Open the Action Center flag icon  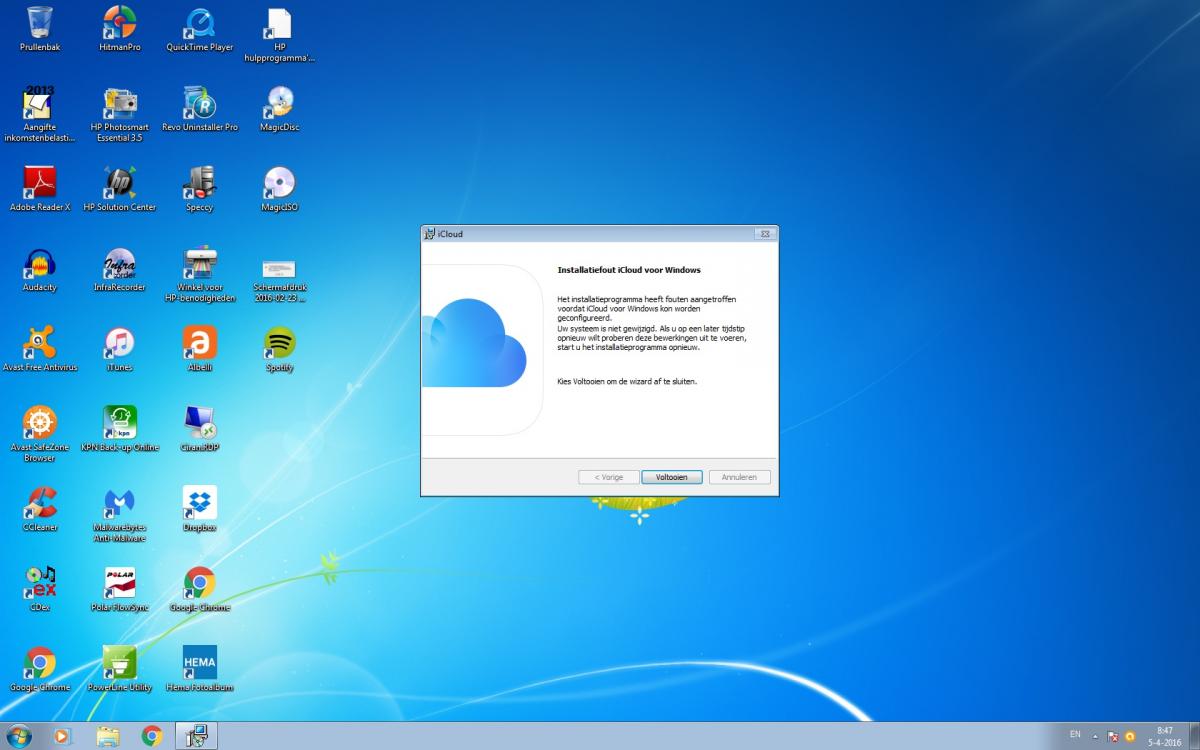click(1113, 736)
